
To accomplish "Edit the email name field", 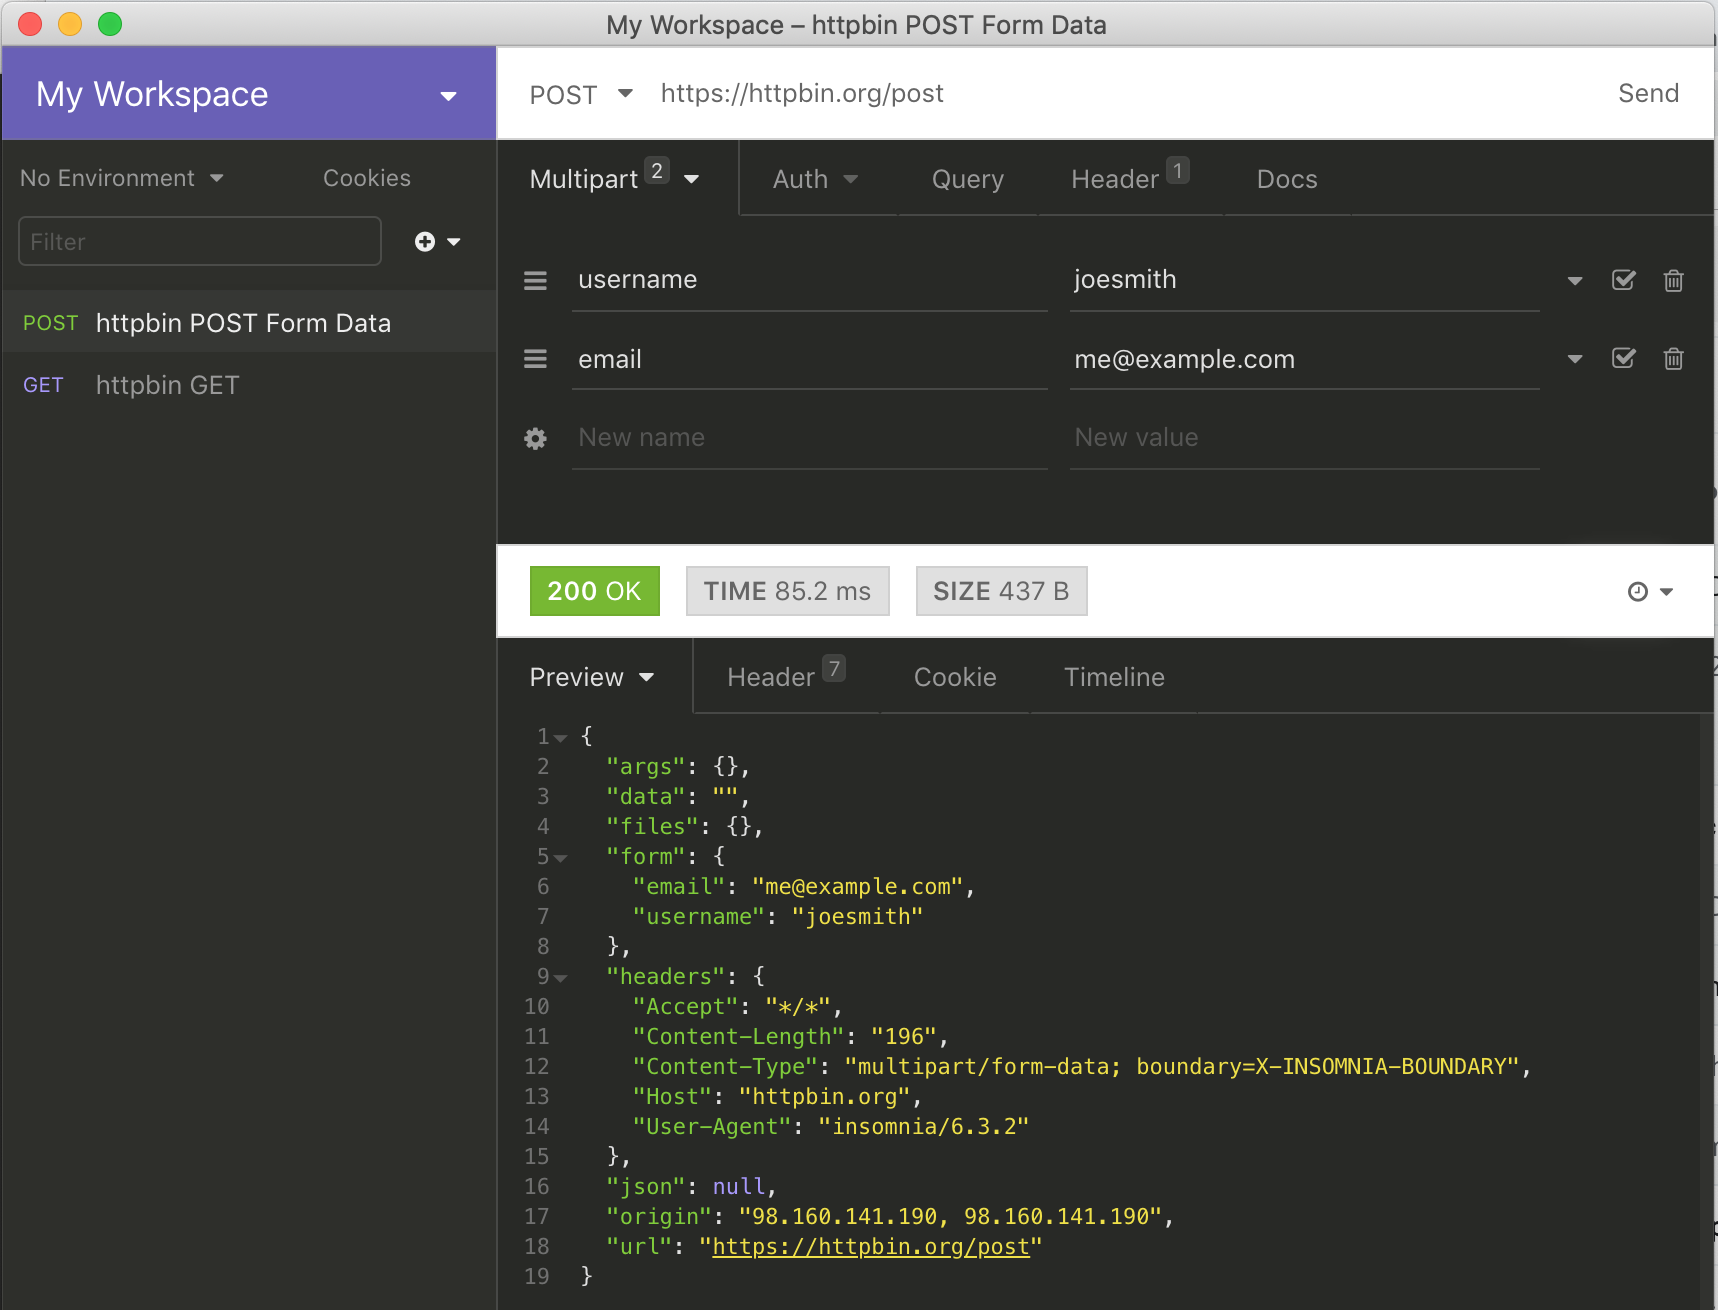I will (x=809, y=360).
